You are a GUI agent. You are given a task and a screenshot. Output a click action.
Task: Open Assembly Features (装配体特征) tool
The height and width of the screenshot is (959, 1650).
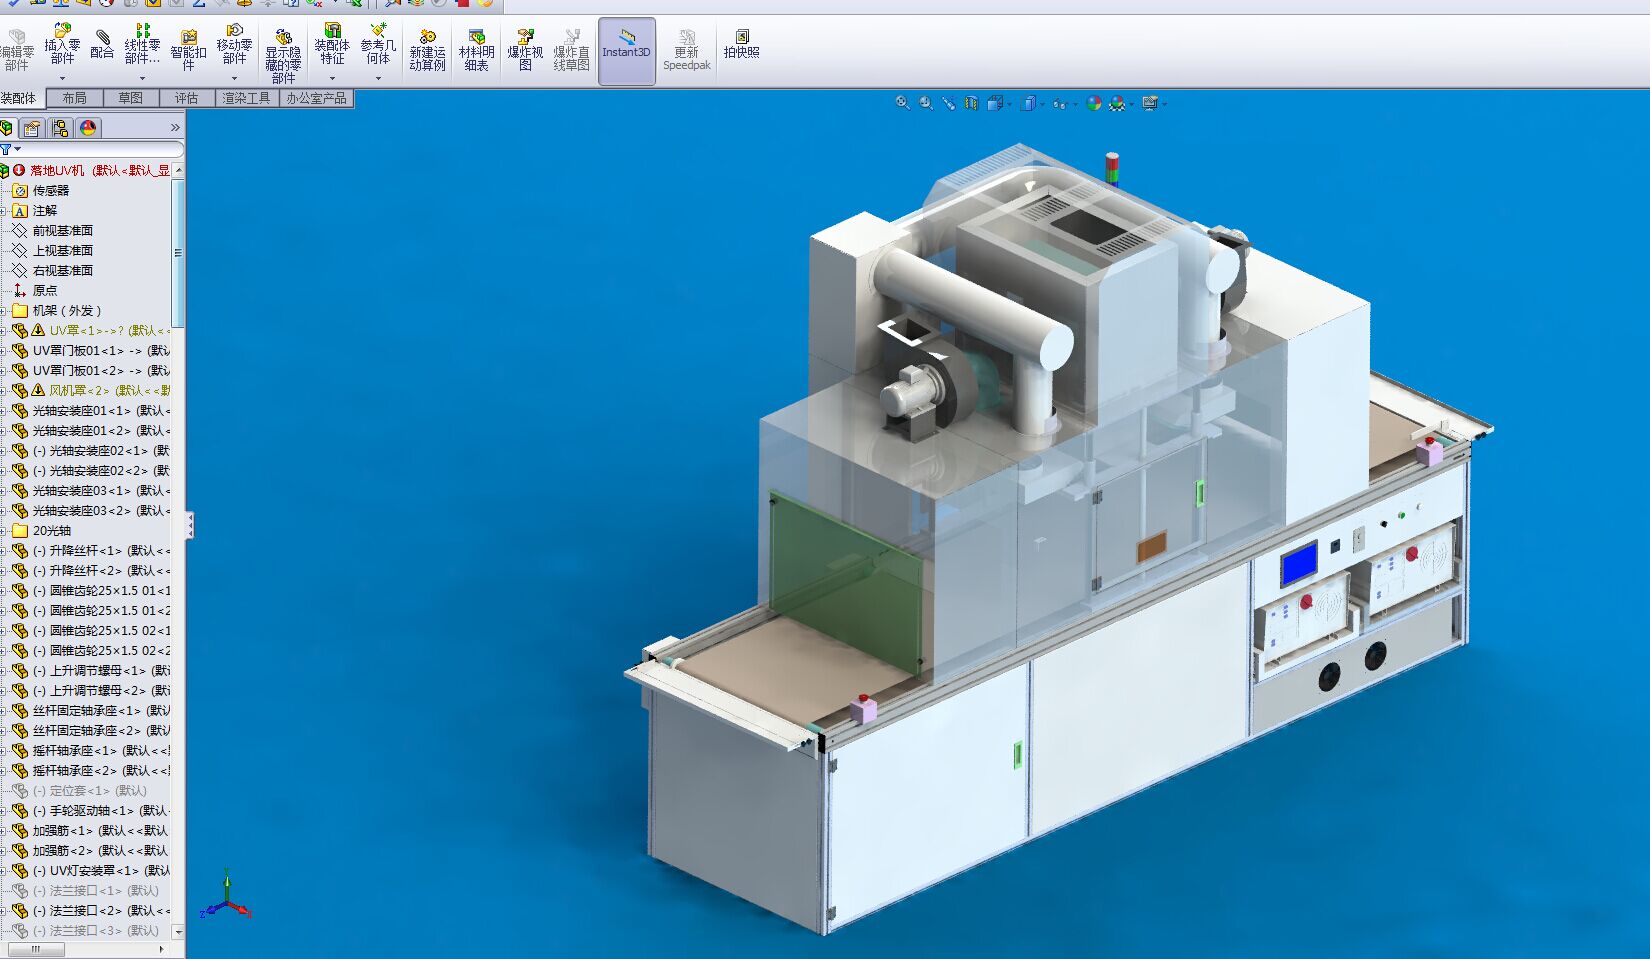coord(332,45)
